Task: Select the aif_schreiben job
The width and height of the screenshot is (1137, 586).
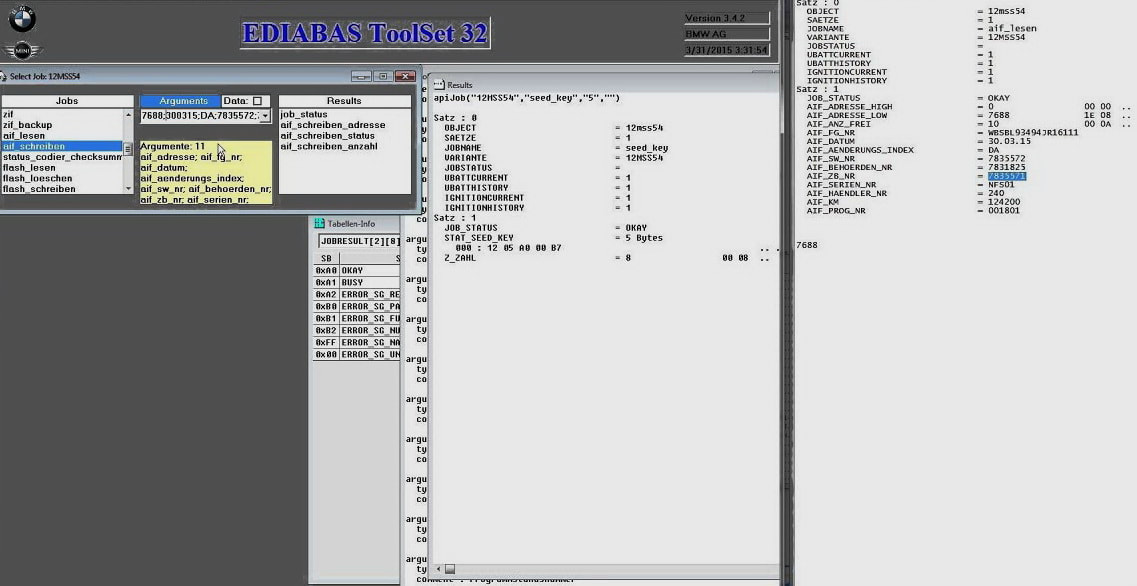Action: point(62,146)
